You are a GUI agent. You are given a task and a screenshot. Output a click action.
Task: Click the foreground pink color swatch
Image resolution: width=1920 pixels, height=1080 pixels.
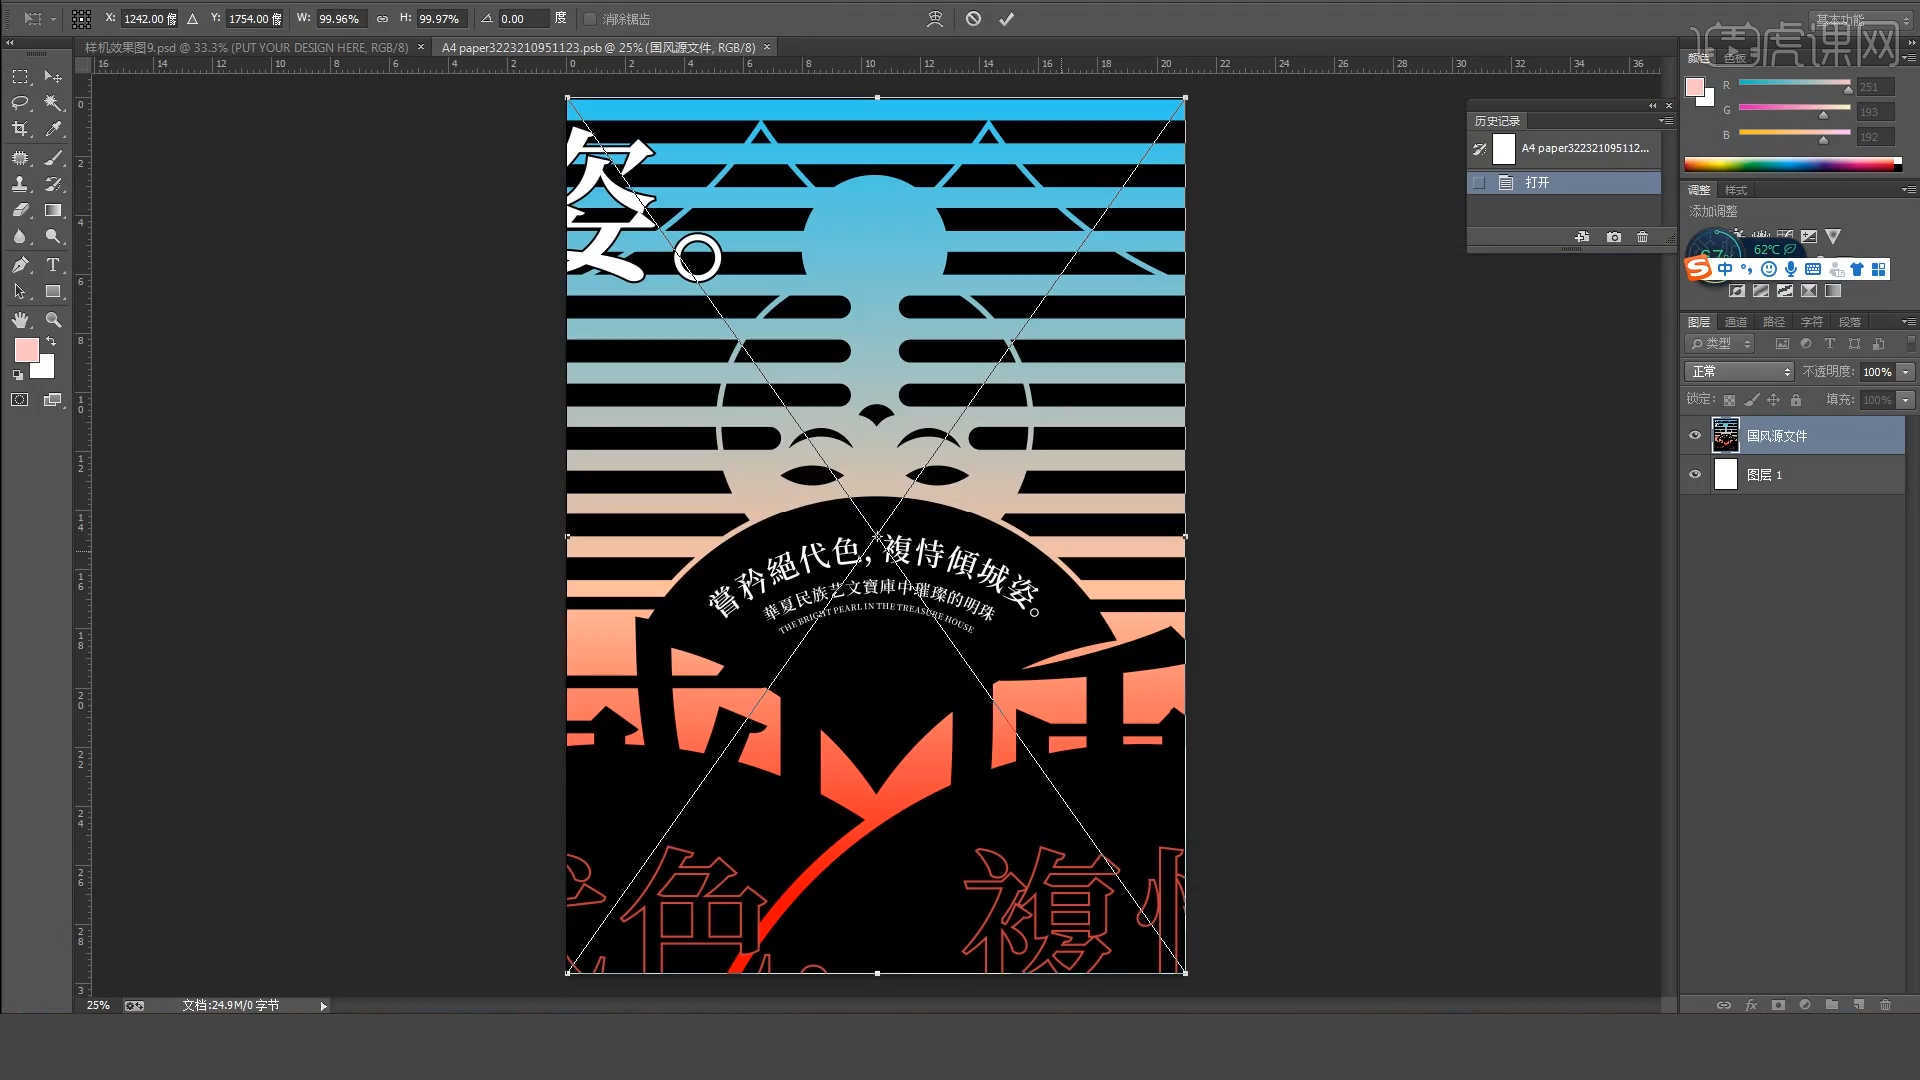pos(26,349)
